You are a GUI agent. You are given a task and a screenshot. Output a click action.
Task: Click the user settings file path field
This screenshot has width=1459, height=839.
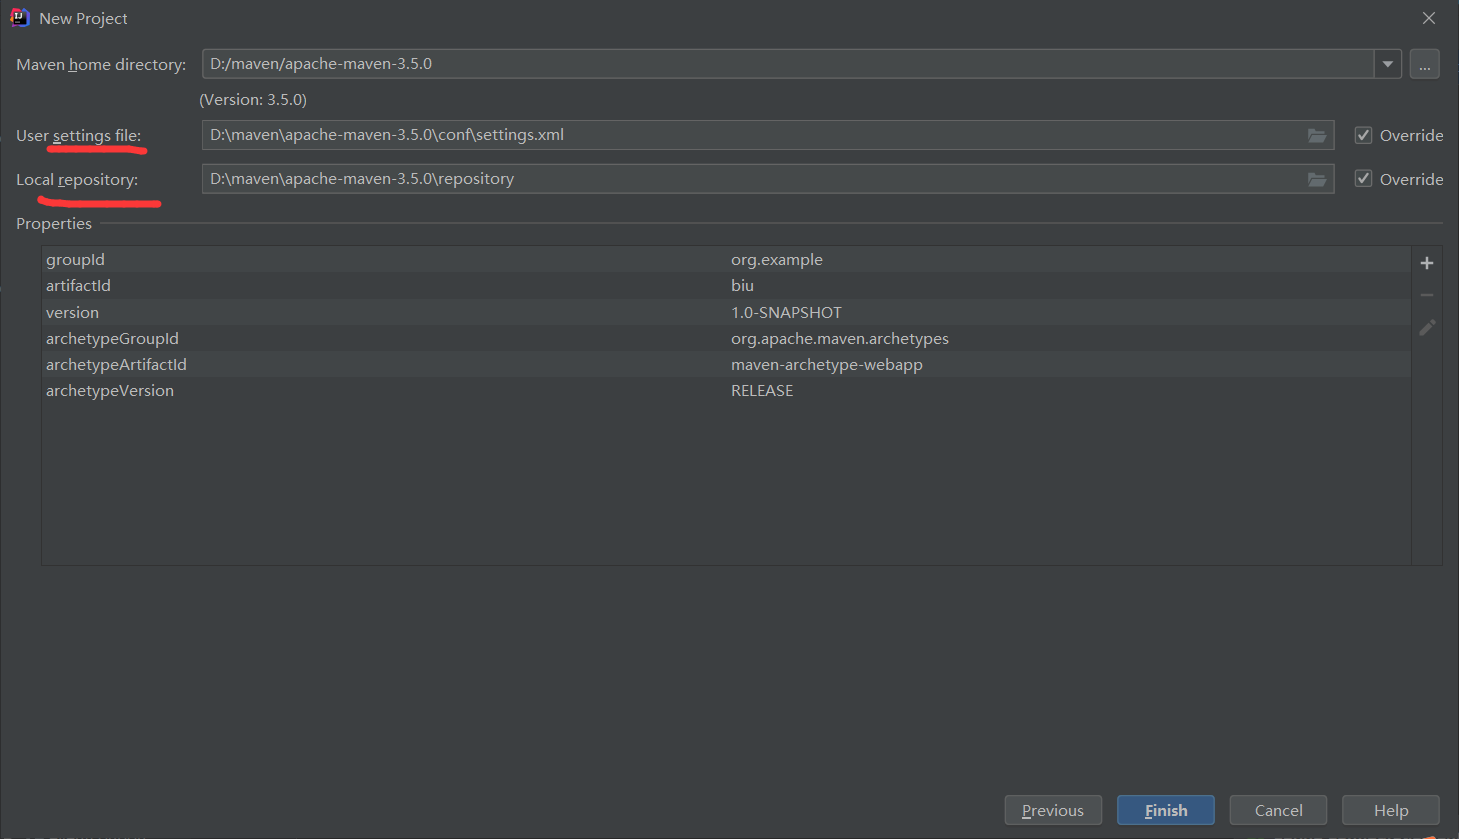click(x=750, y=135)
